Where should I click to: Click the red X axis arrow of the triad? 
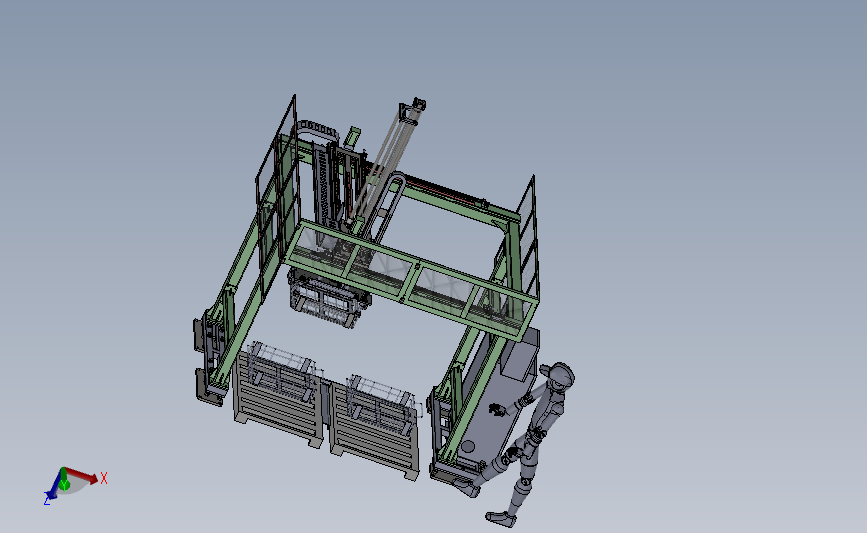[x=82, y=475]
